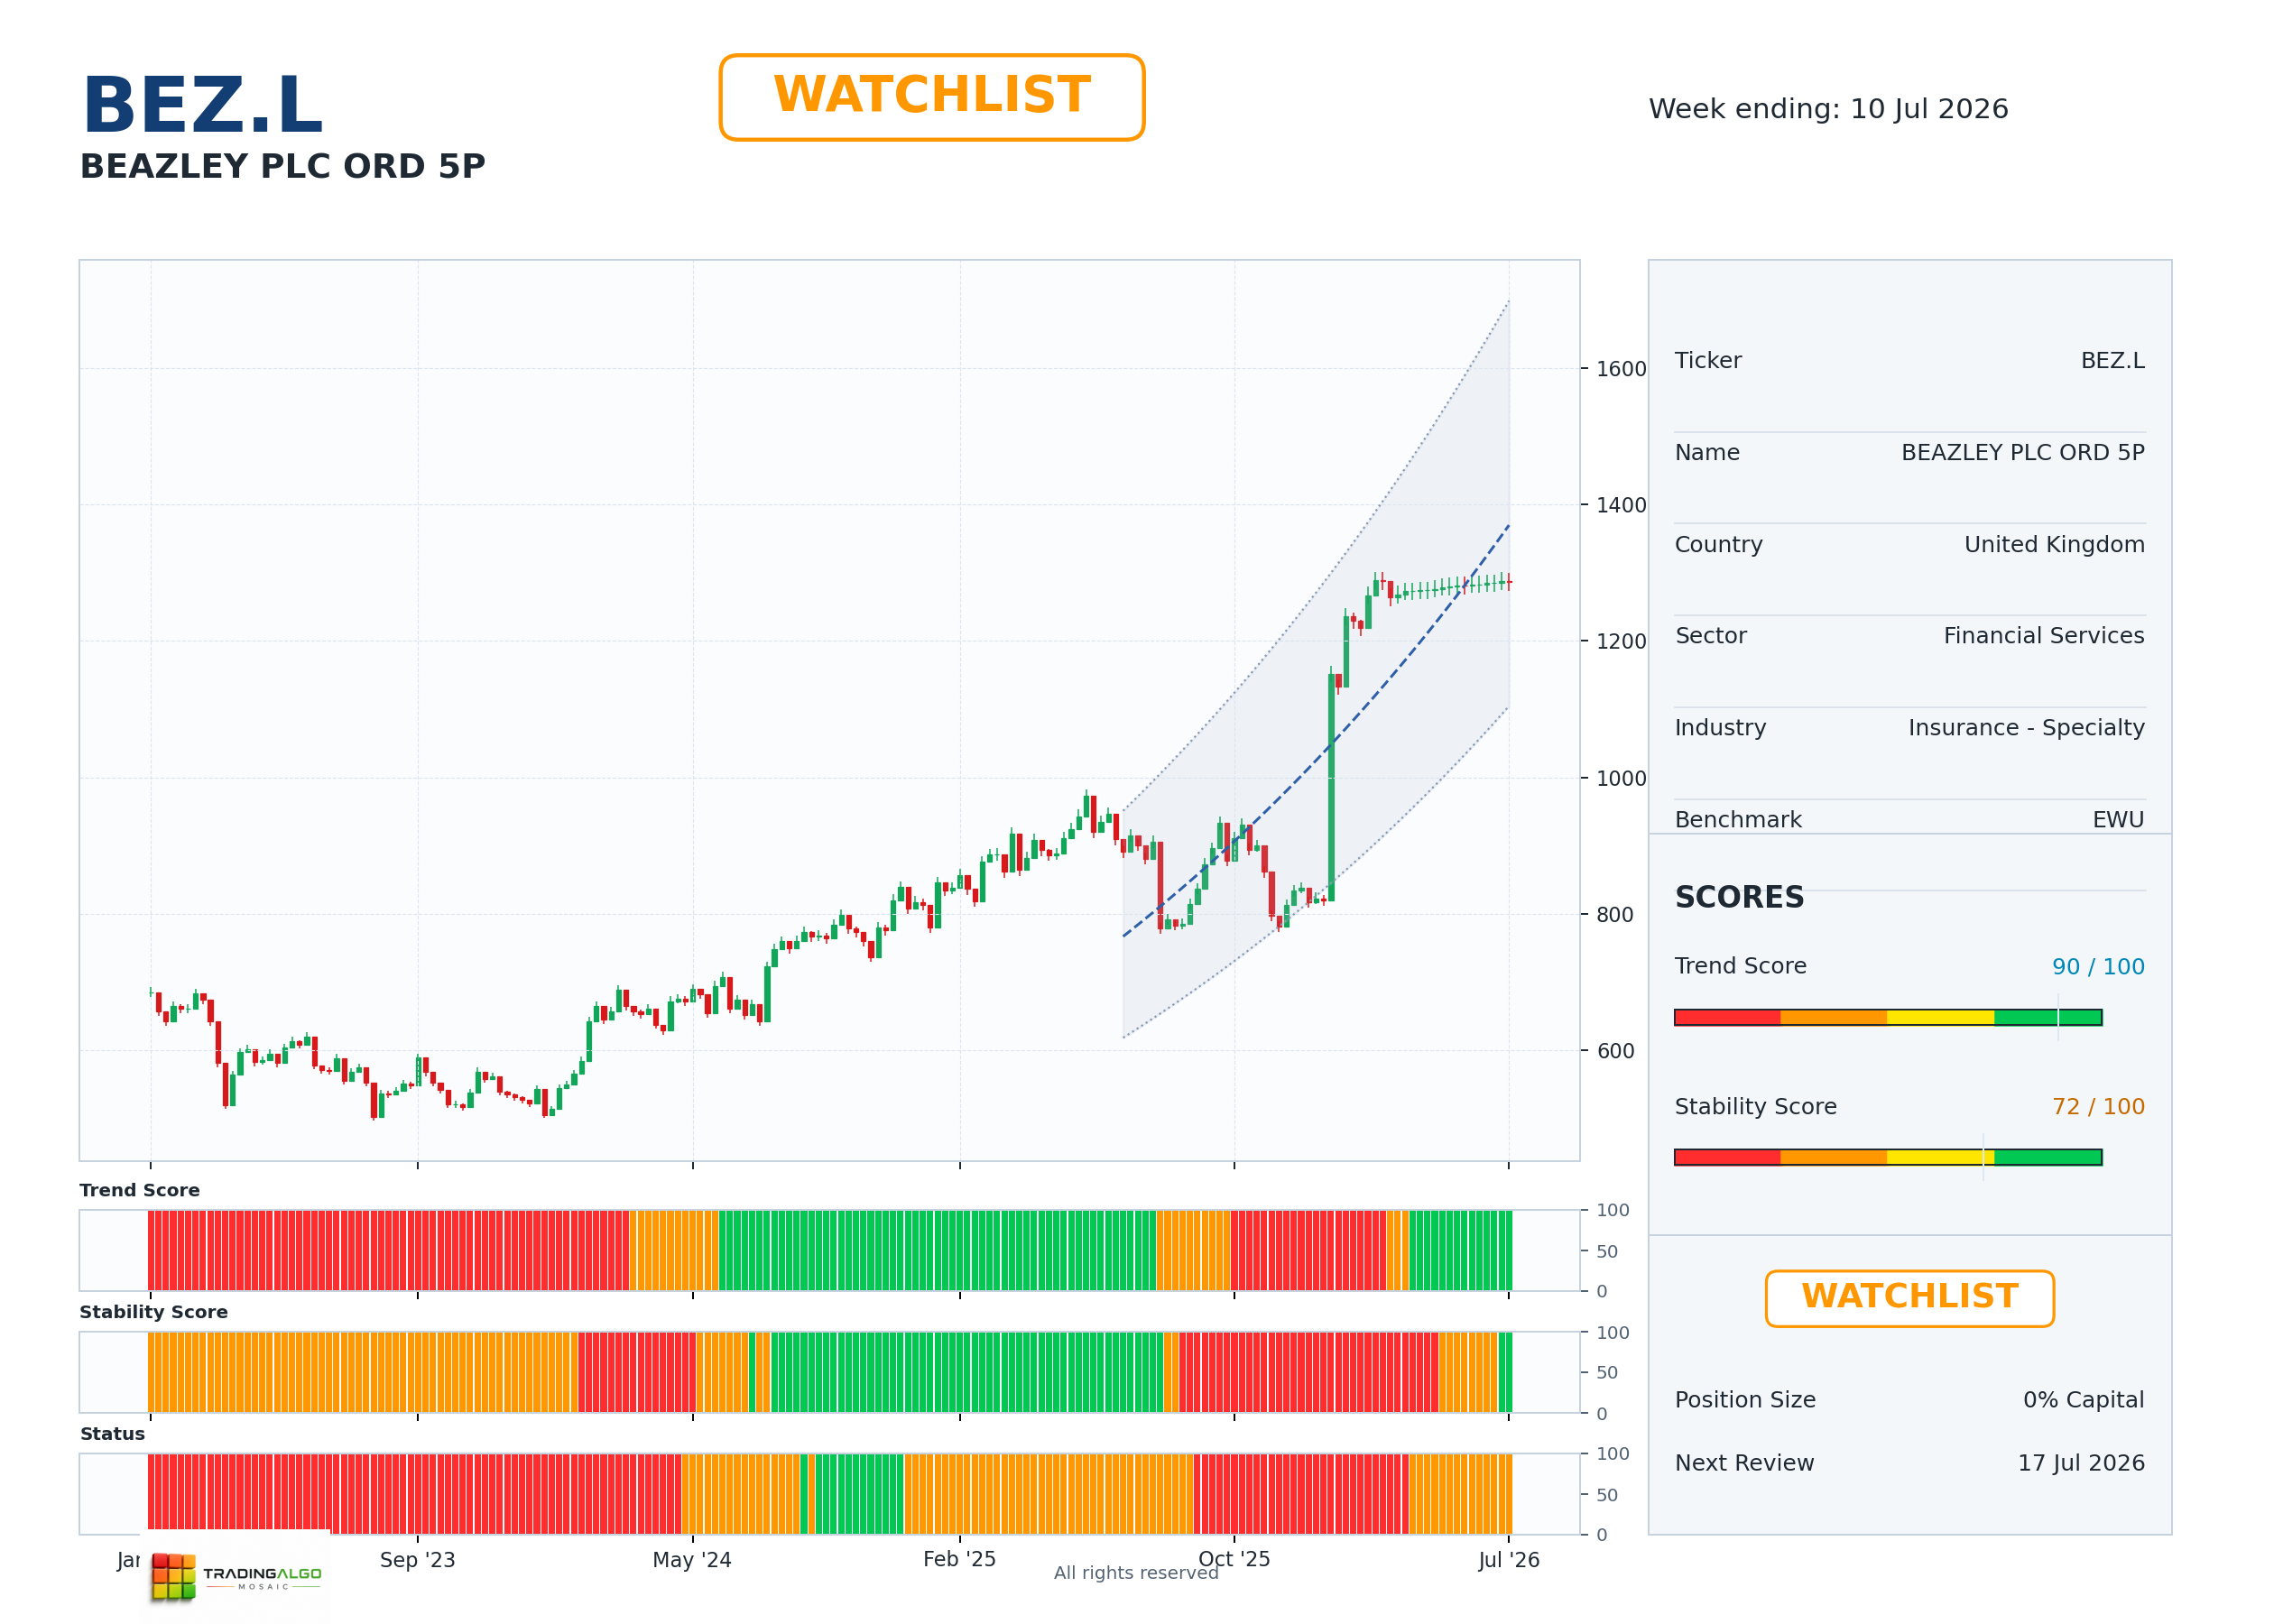
Task: Click the SCORES section heading
Action: click(x=1739, y=897)
